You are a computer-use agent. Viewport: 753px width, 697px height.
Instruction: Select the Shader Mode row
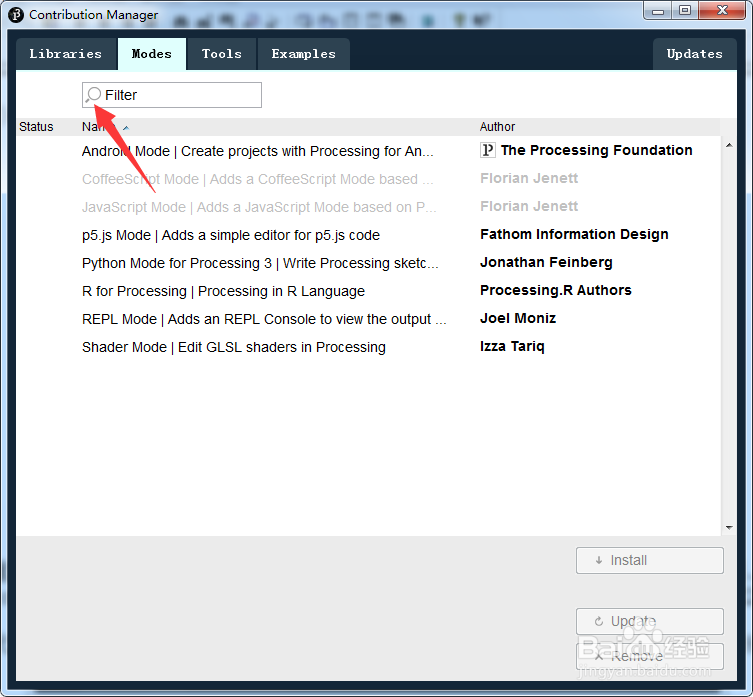tap(368, 347)
